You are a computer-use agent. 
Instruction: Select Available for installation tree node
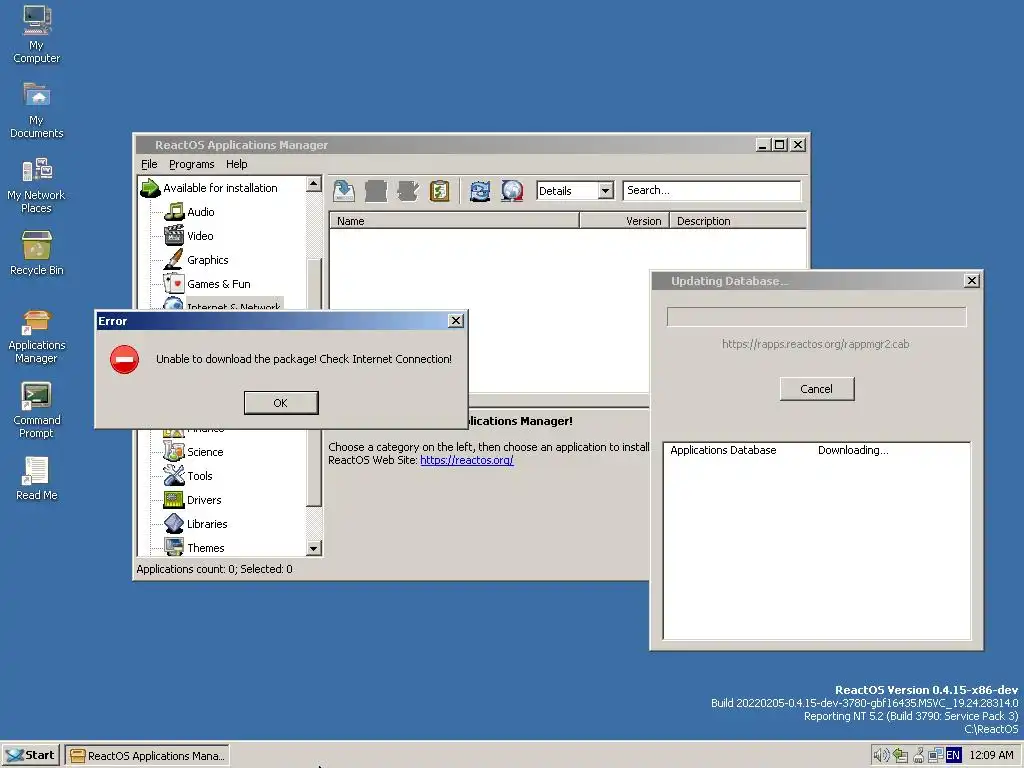tap(220, 188)
